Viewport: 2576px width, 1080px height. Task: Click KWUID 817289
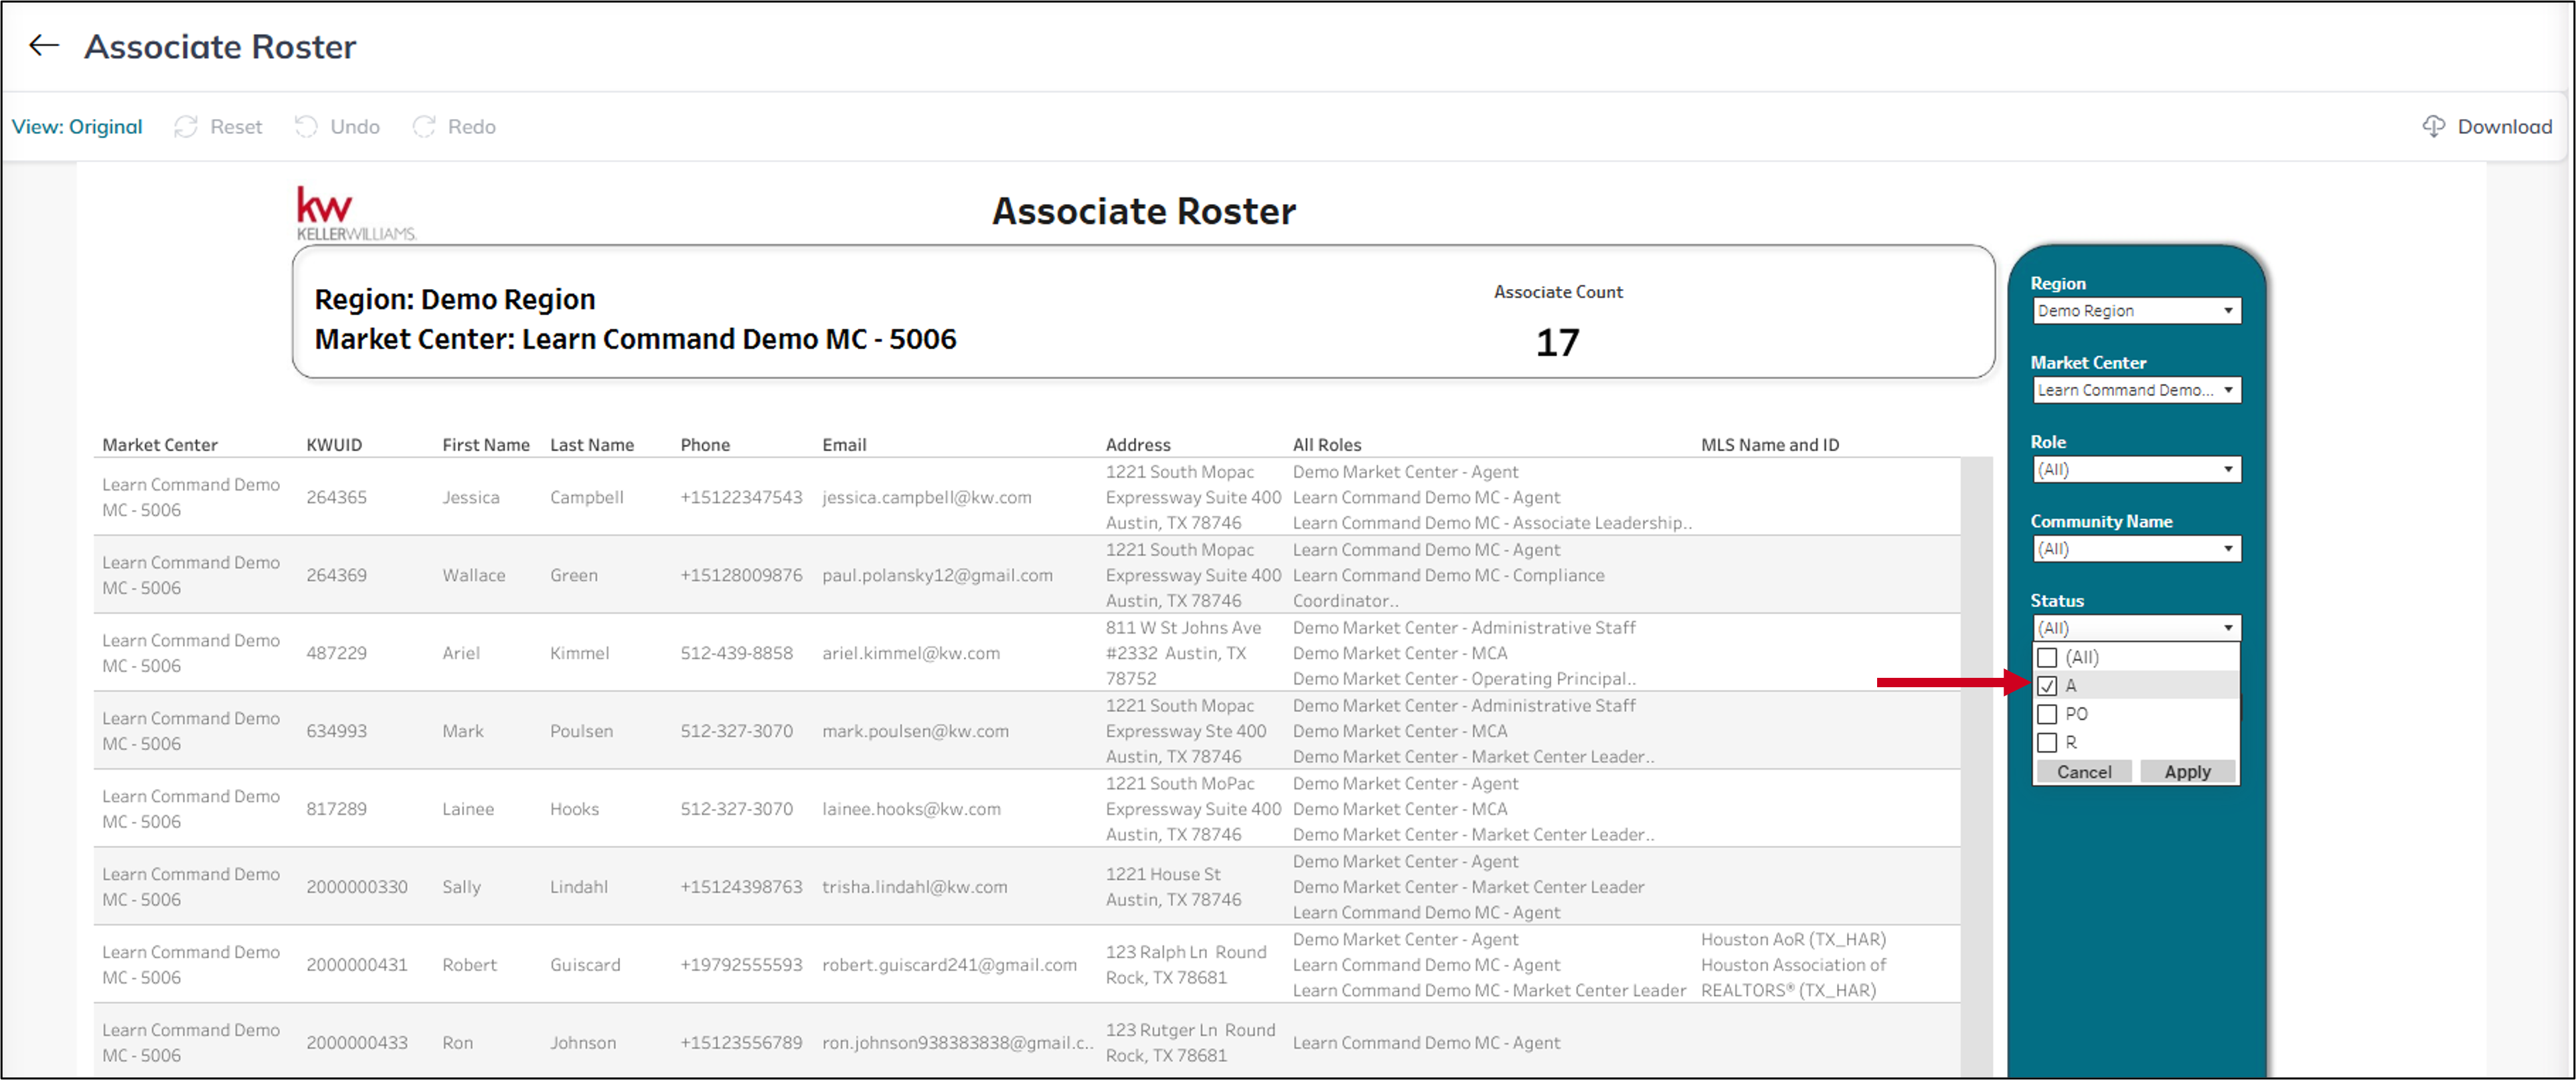coord(336,809)
